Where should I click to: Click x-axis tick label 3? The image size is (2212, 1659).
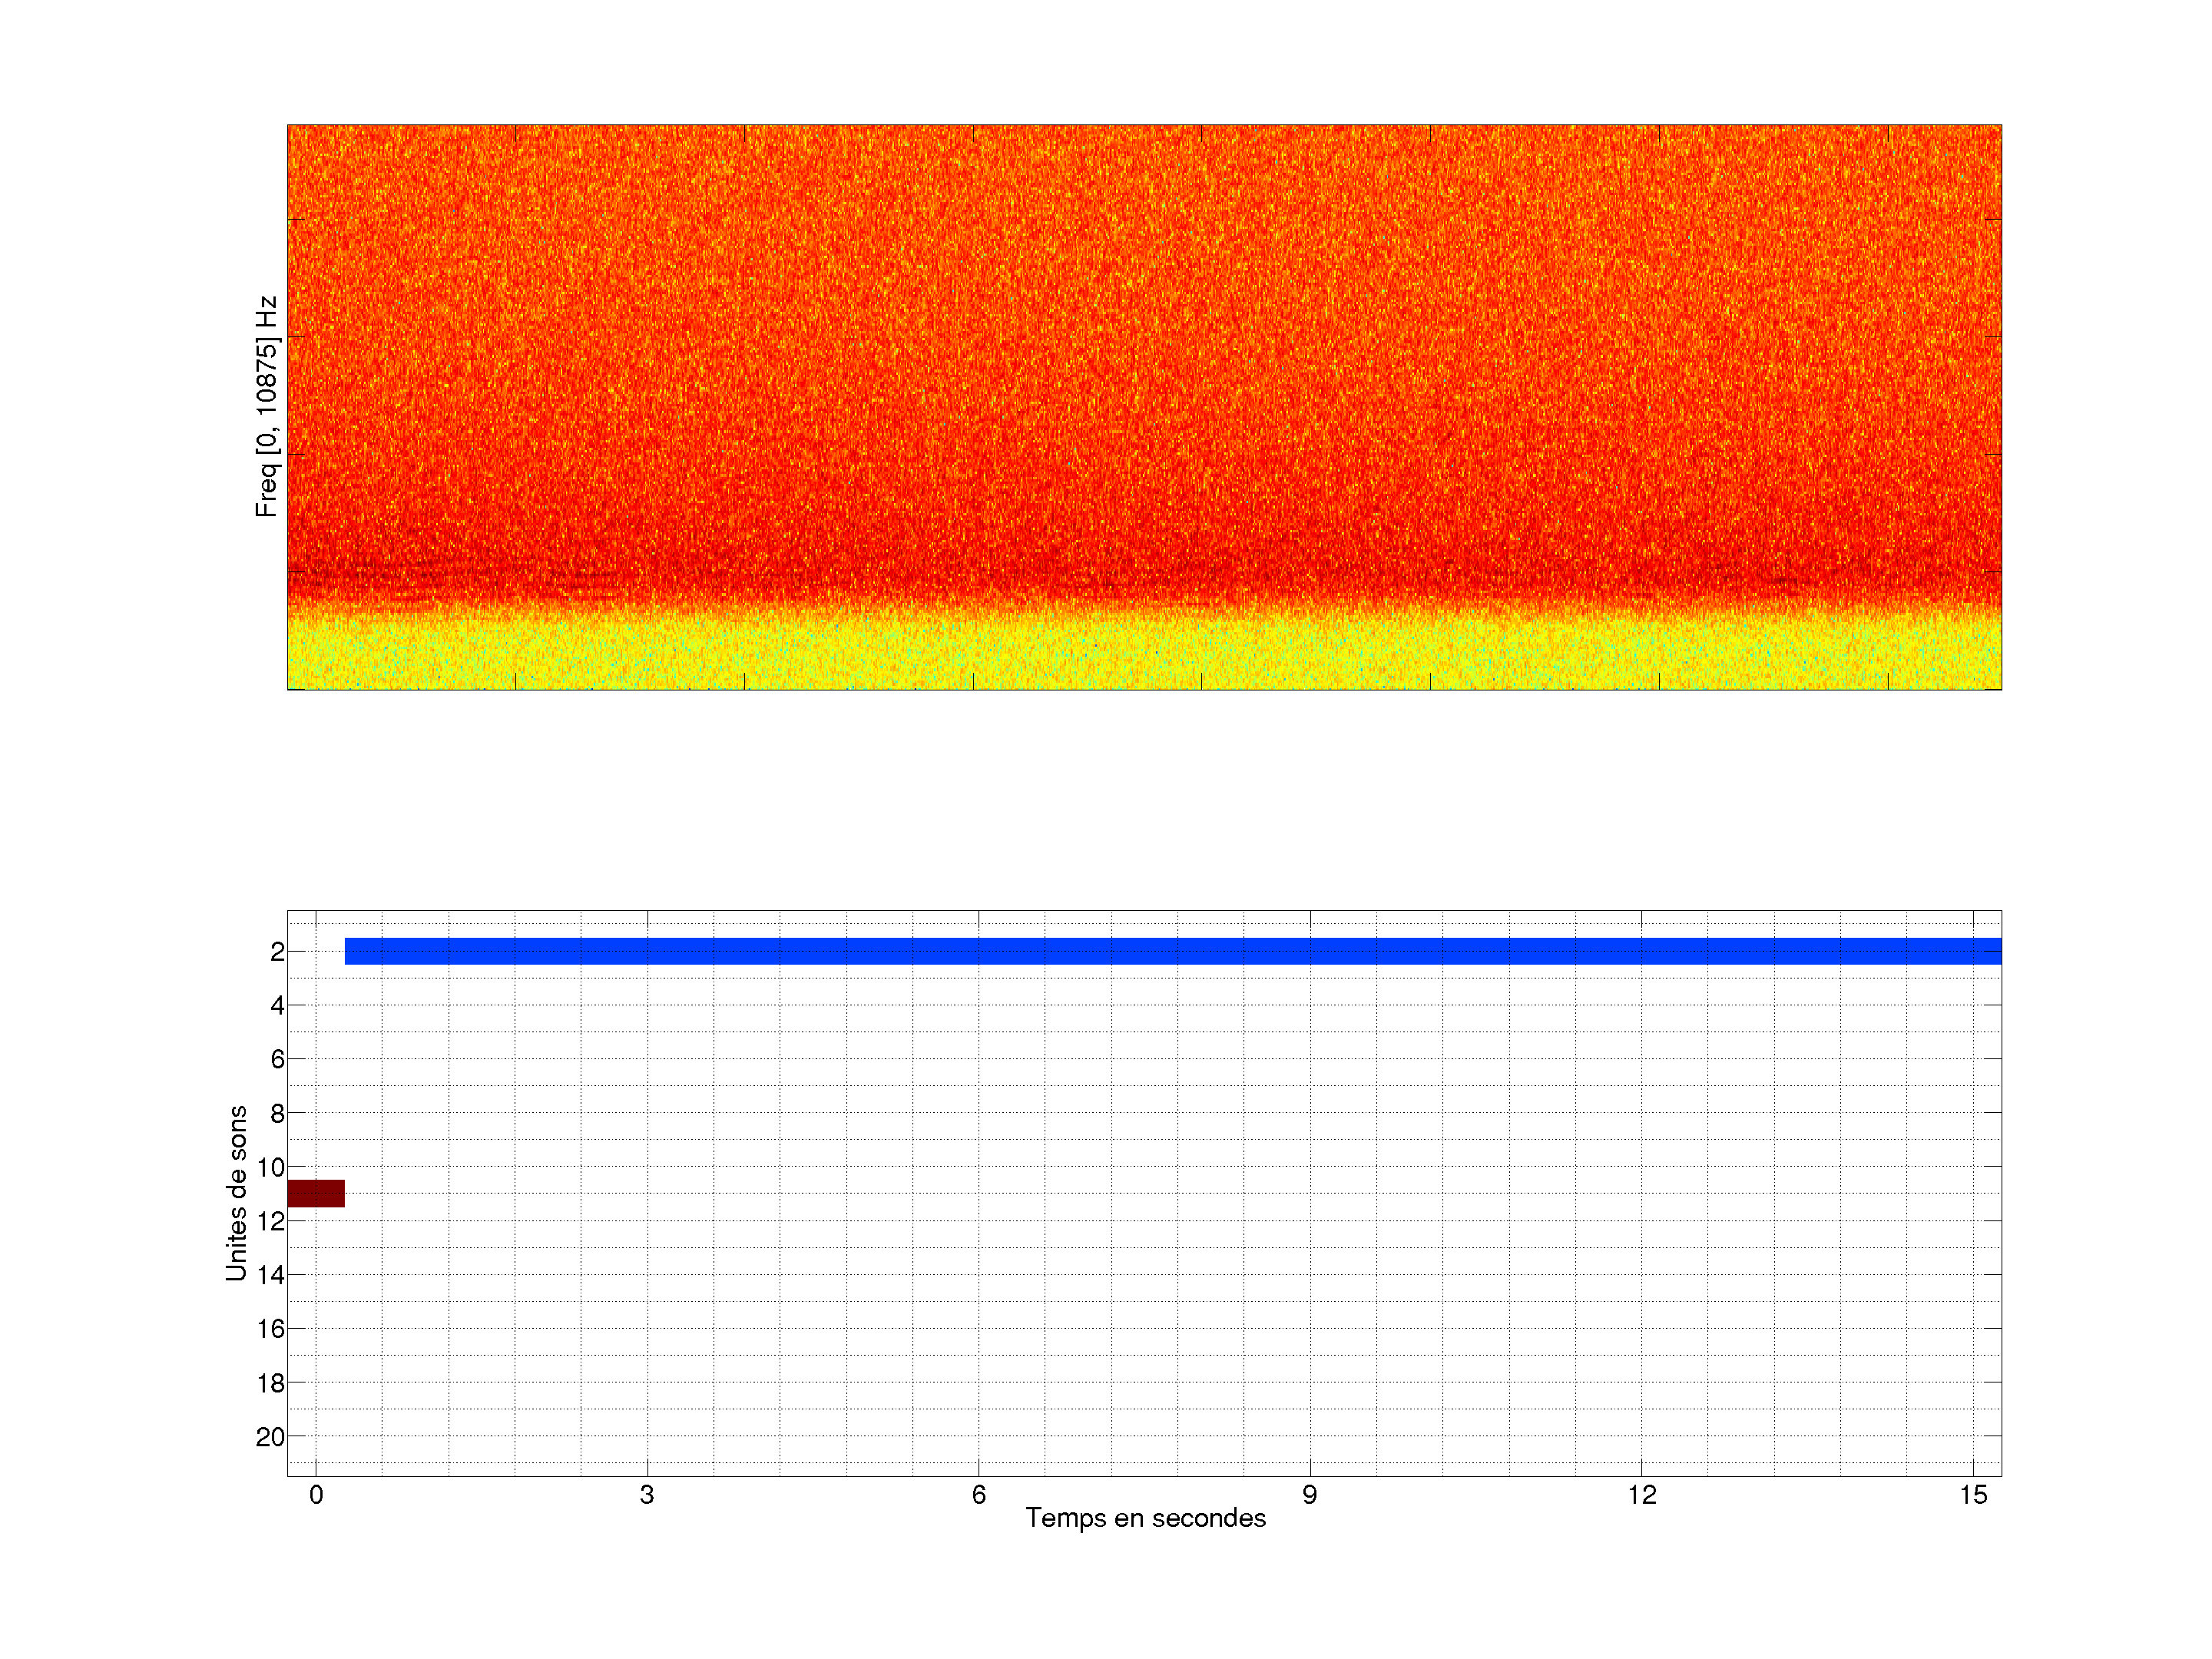[647, 1495]
